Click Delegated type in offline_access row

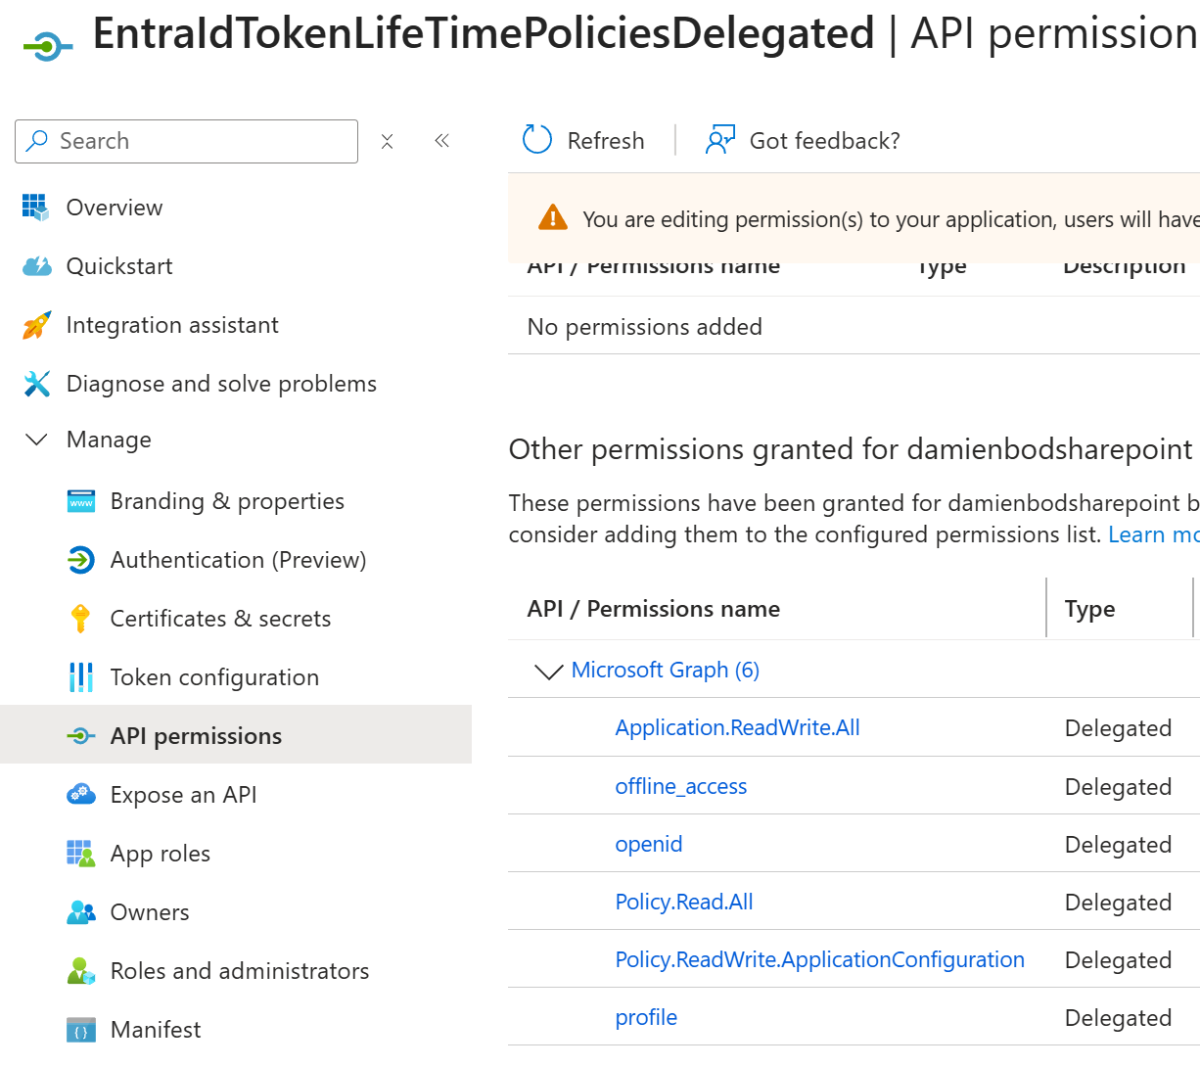pos(1118,787)
